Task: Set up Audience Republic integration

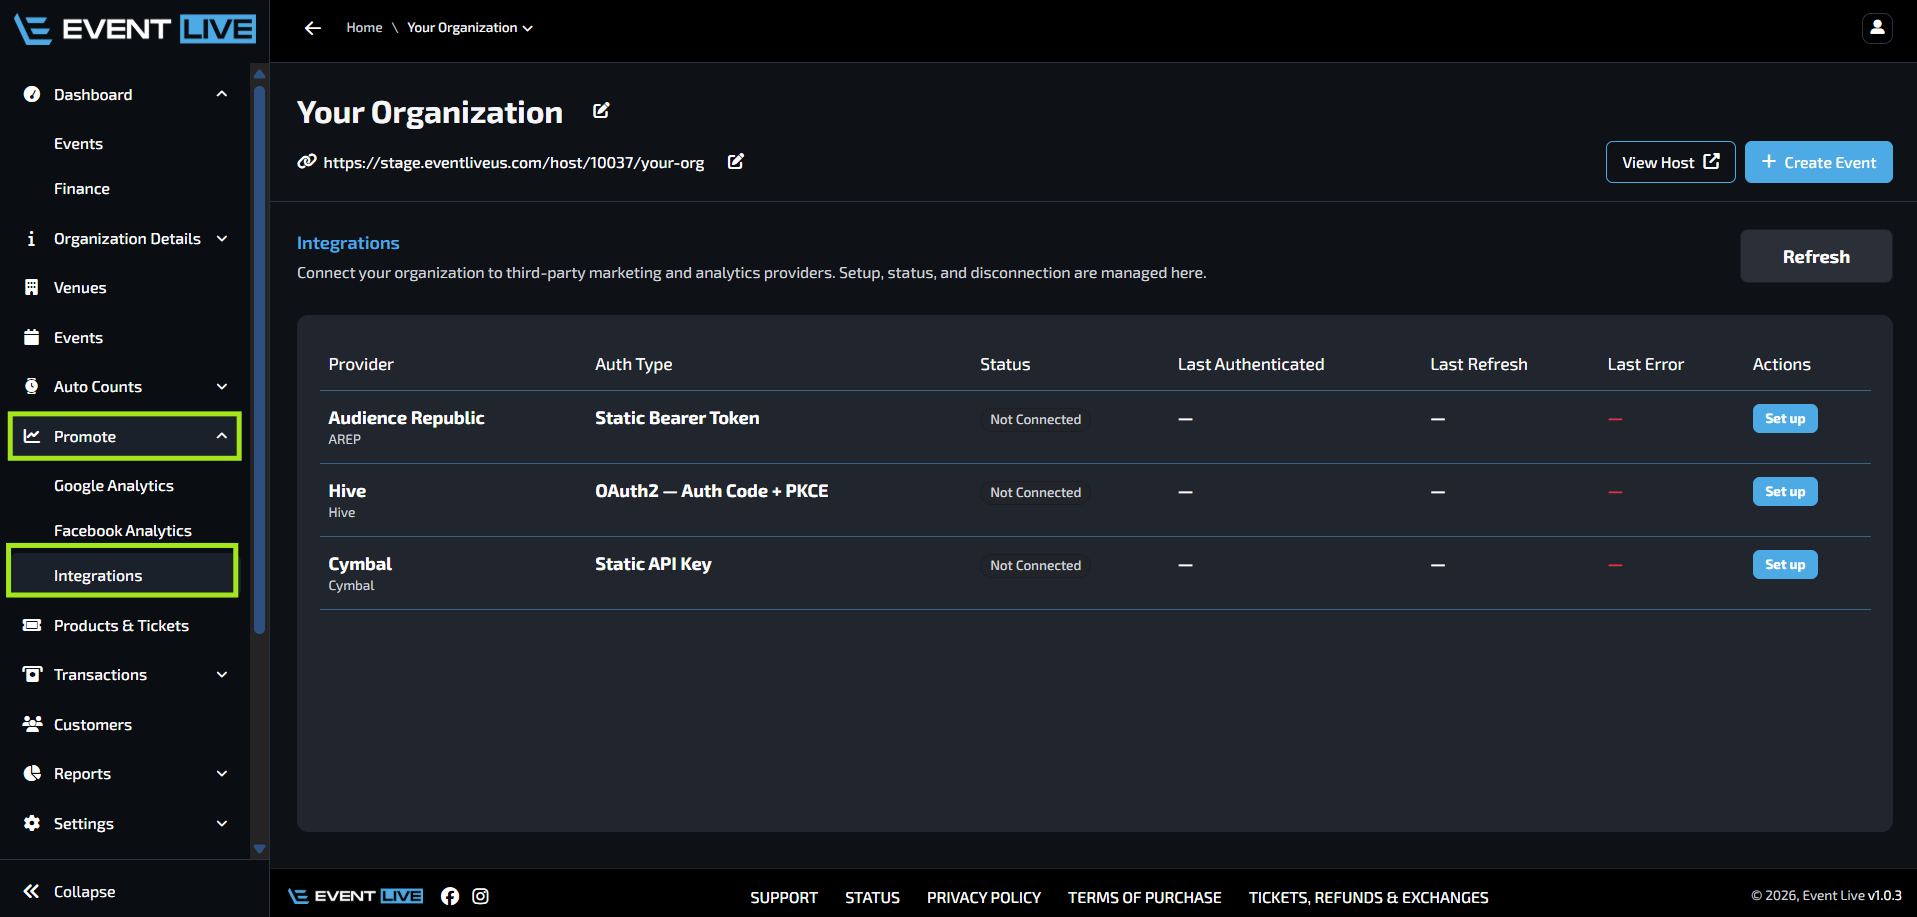Action: pos(1785,419)
